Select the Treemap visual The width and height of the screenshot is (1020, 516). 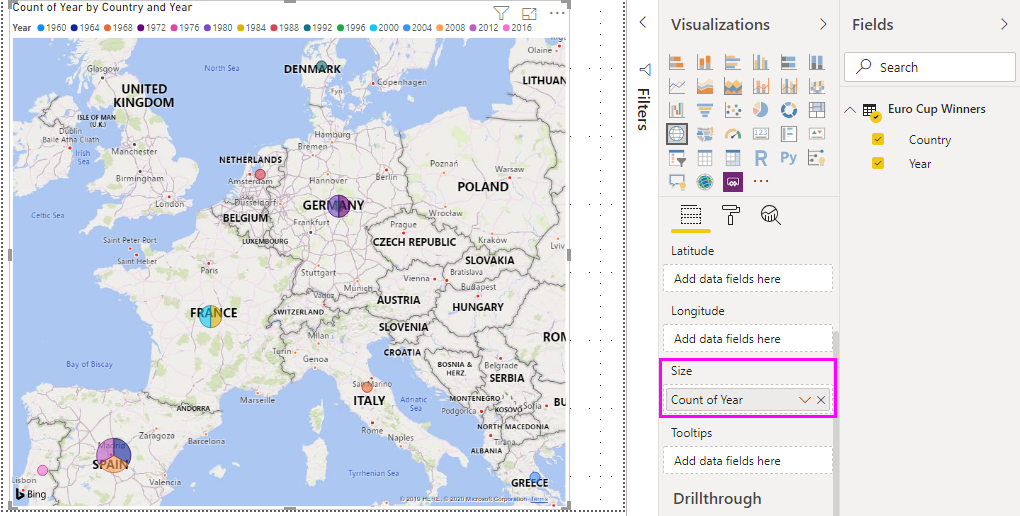pos(816,109)
